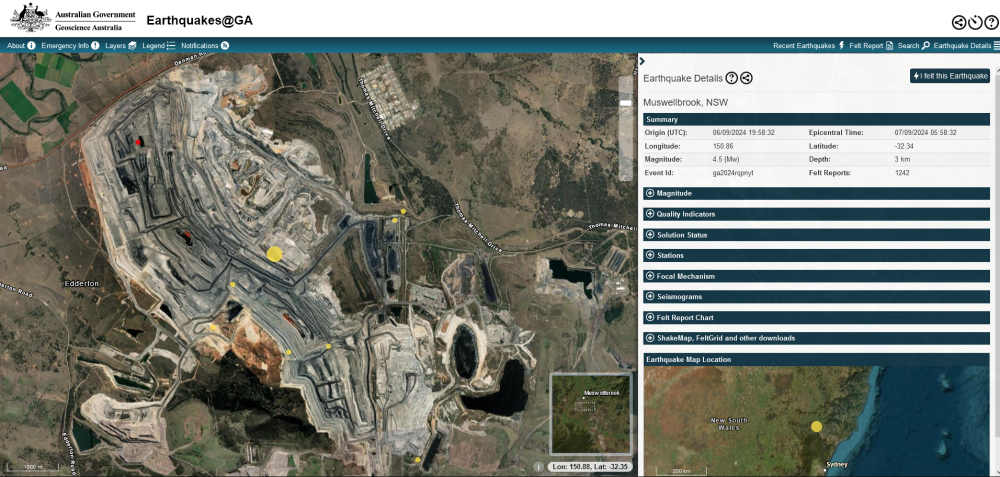Click the history clock icon in header
The image size is (1000, 477).
975,22
